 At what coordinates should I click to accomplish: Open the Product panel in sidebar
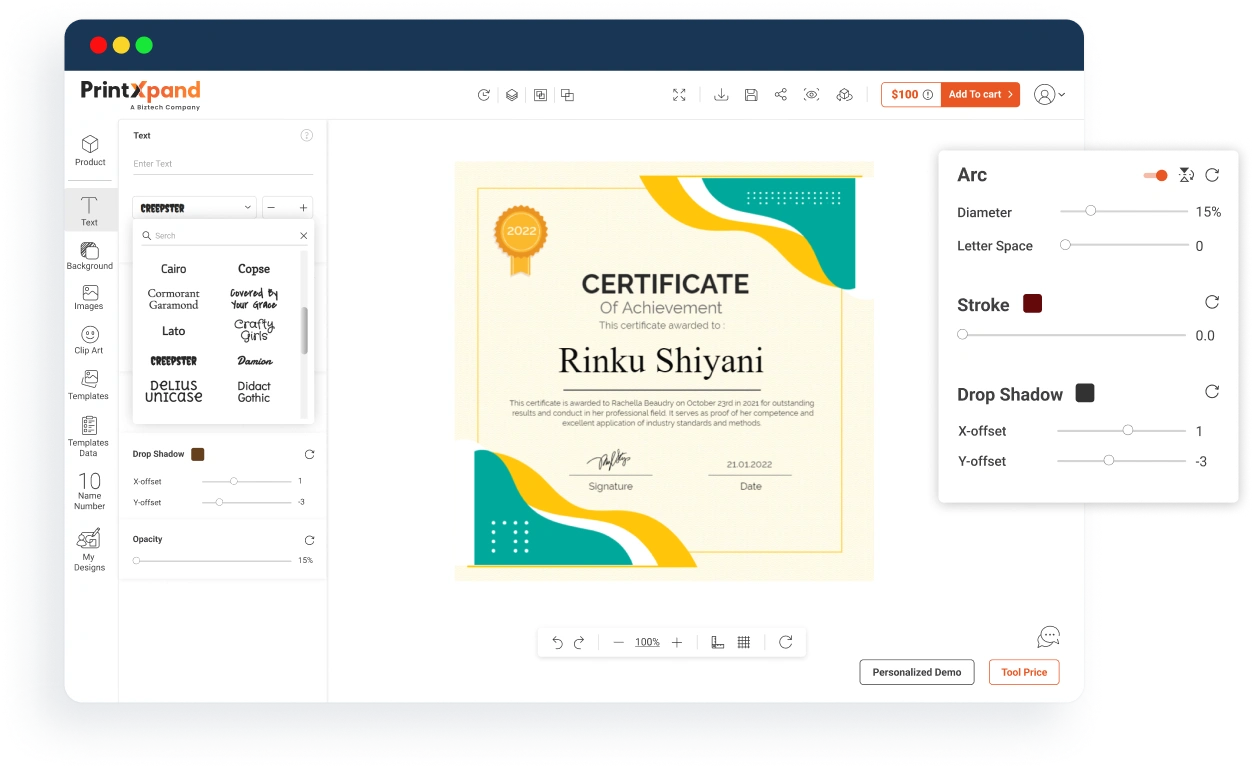[x=90, y=151]
